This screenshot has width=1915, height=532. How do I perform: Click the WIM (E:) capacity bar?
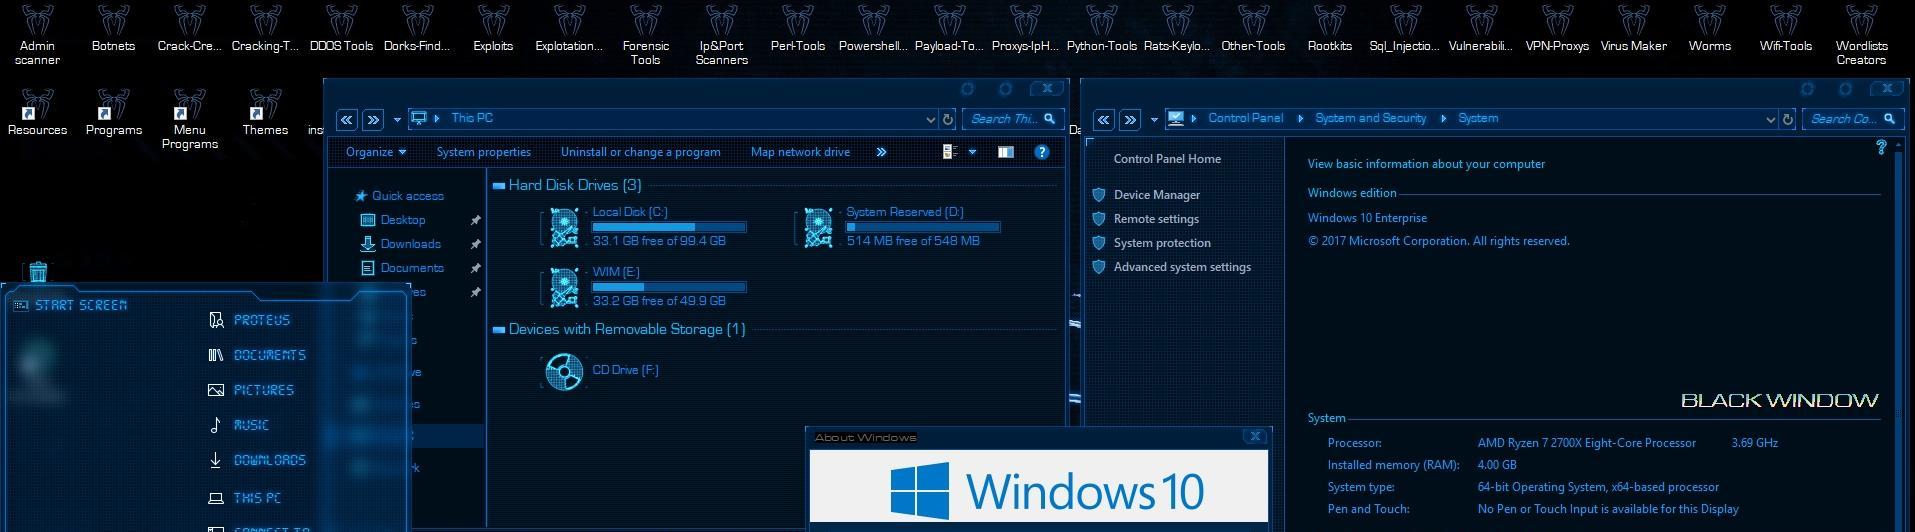pos(669,287)
